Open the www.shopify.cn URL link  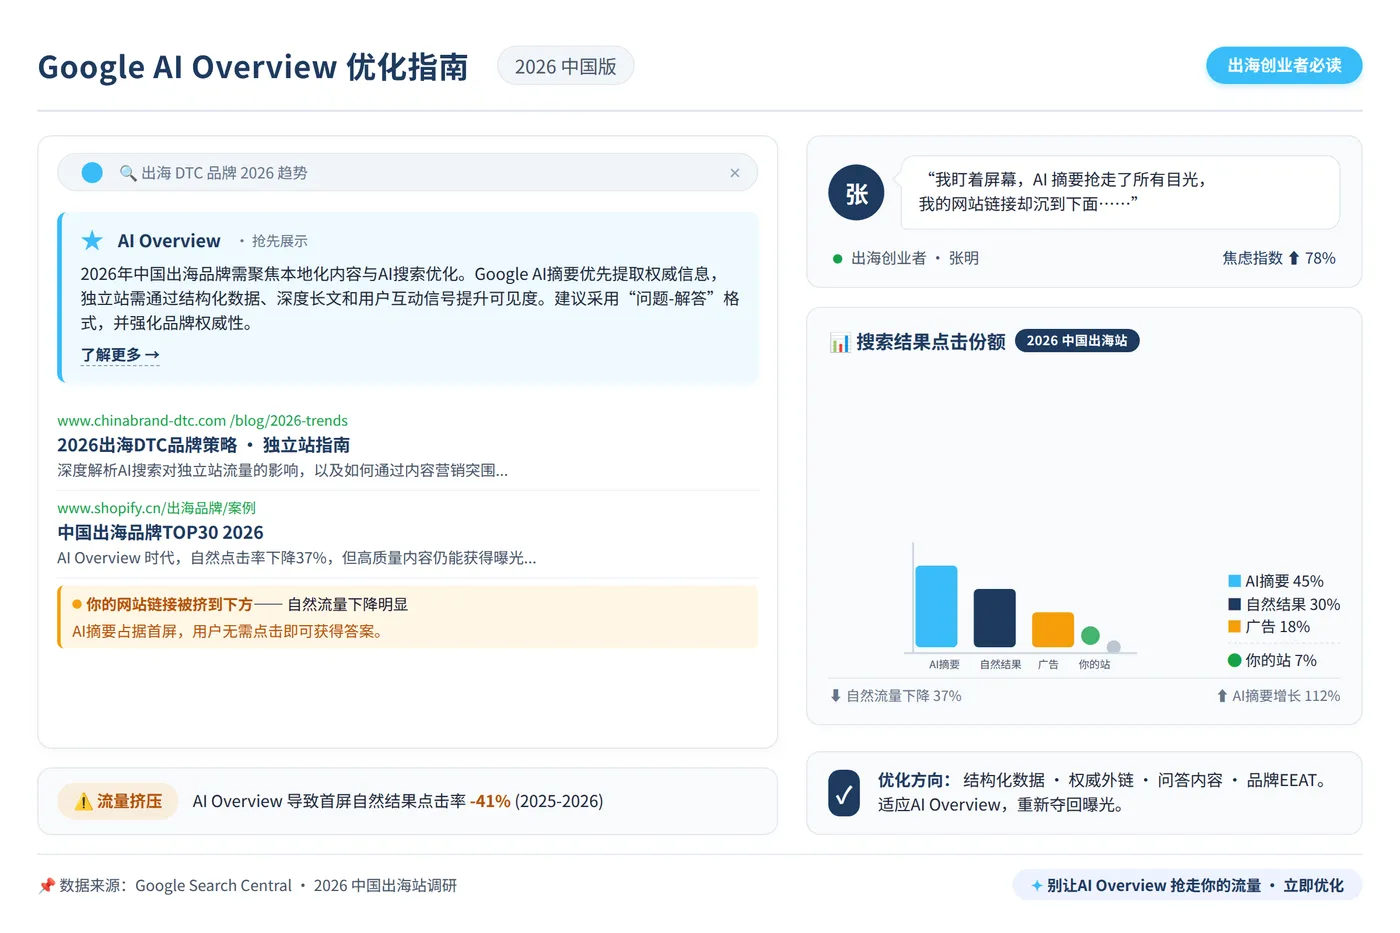[157, 508]
